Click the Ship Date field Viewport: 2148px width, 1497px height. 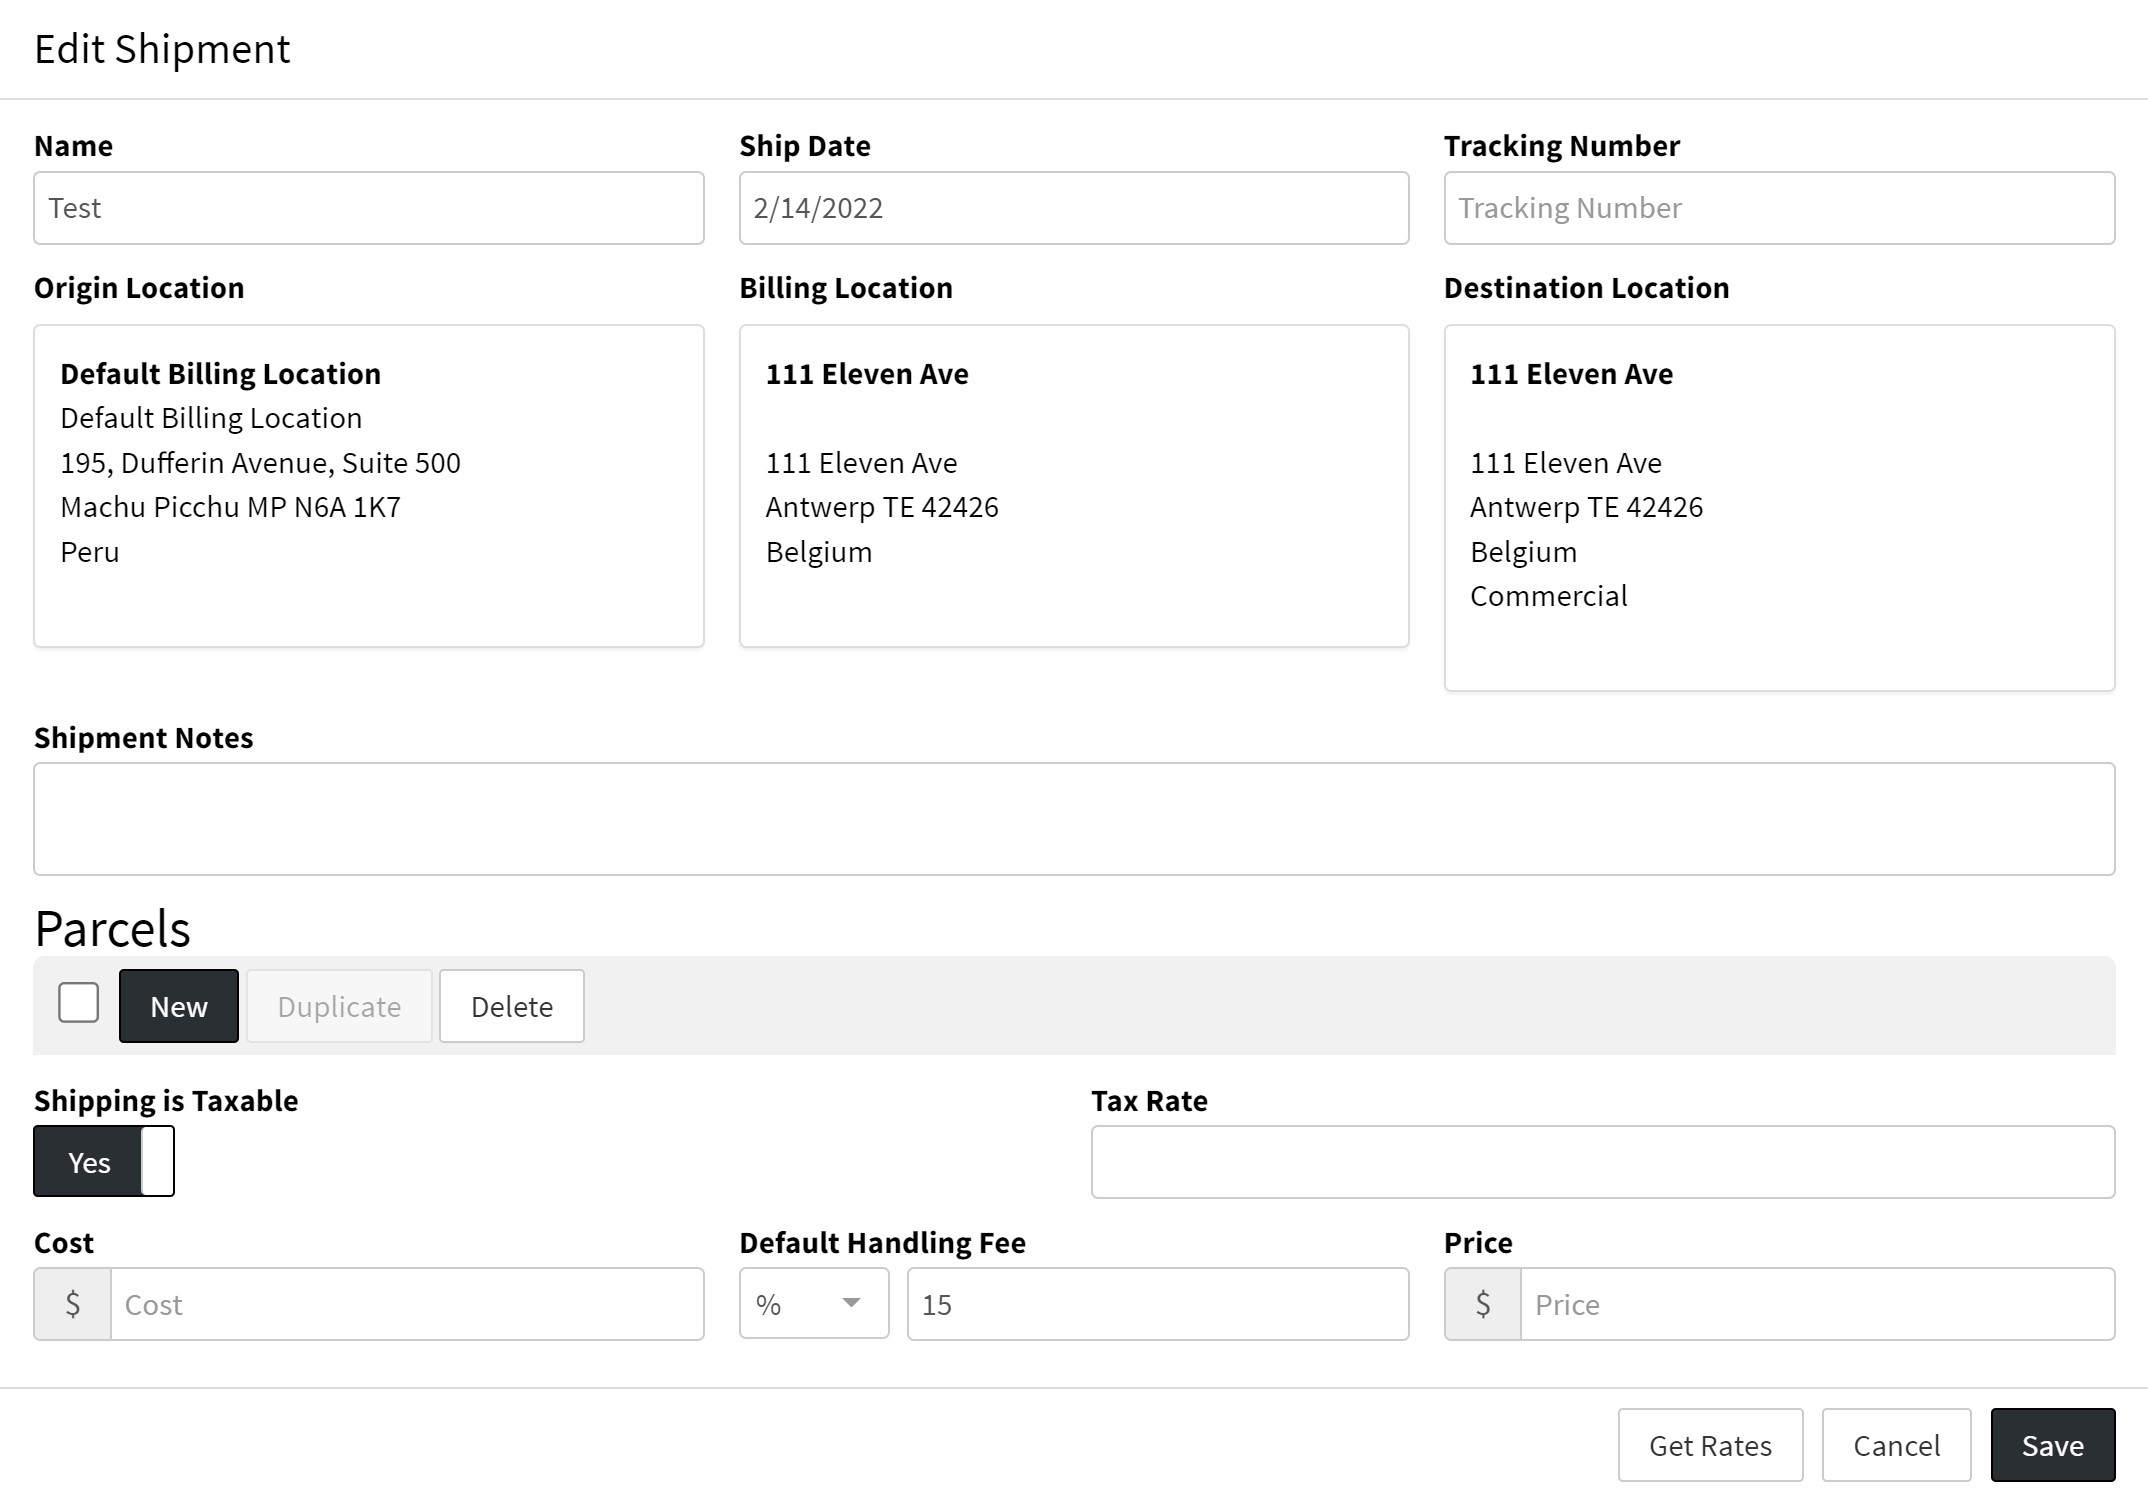[1073, 208]
